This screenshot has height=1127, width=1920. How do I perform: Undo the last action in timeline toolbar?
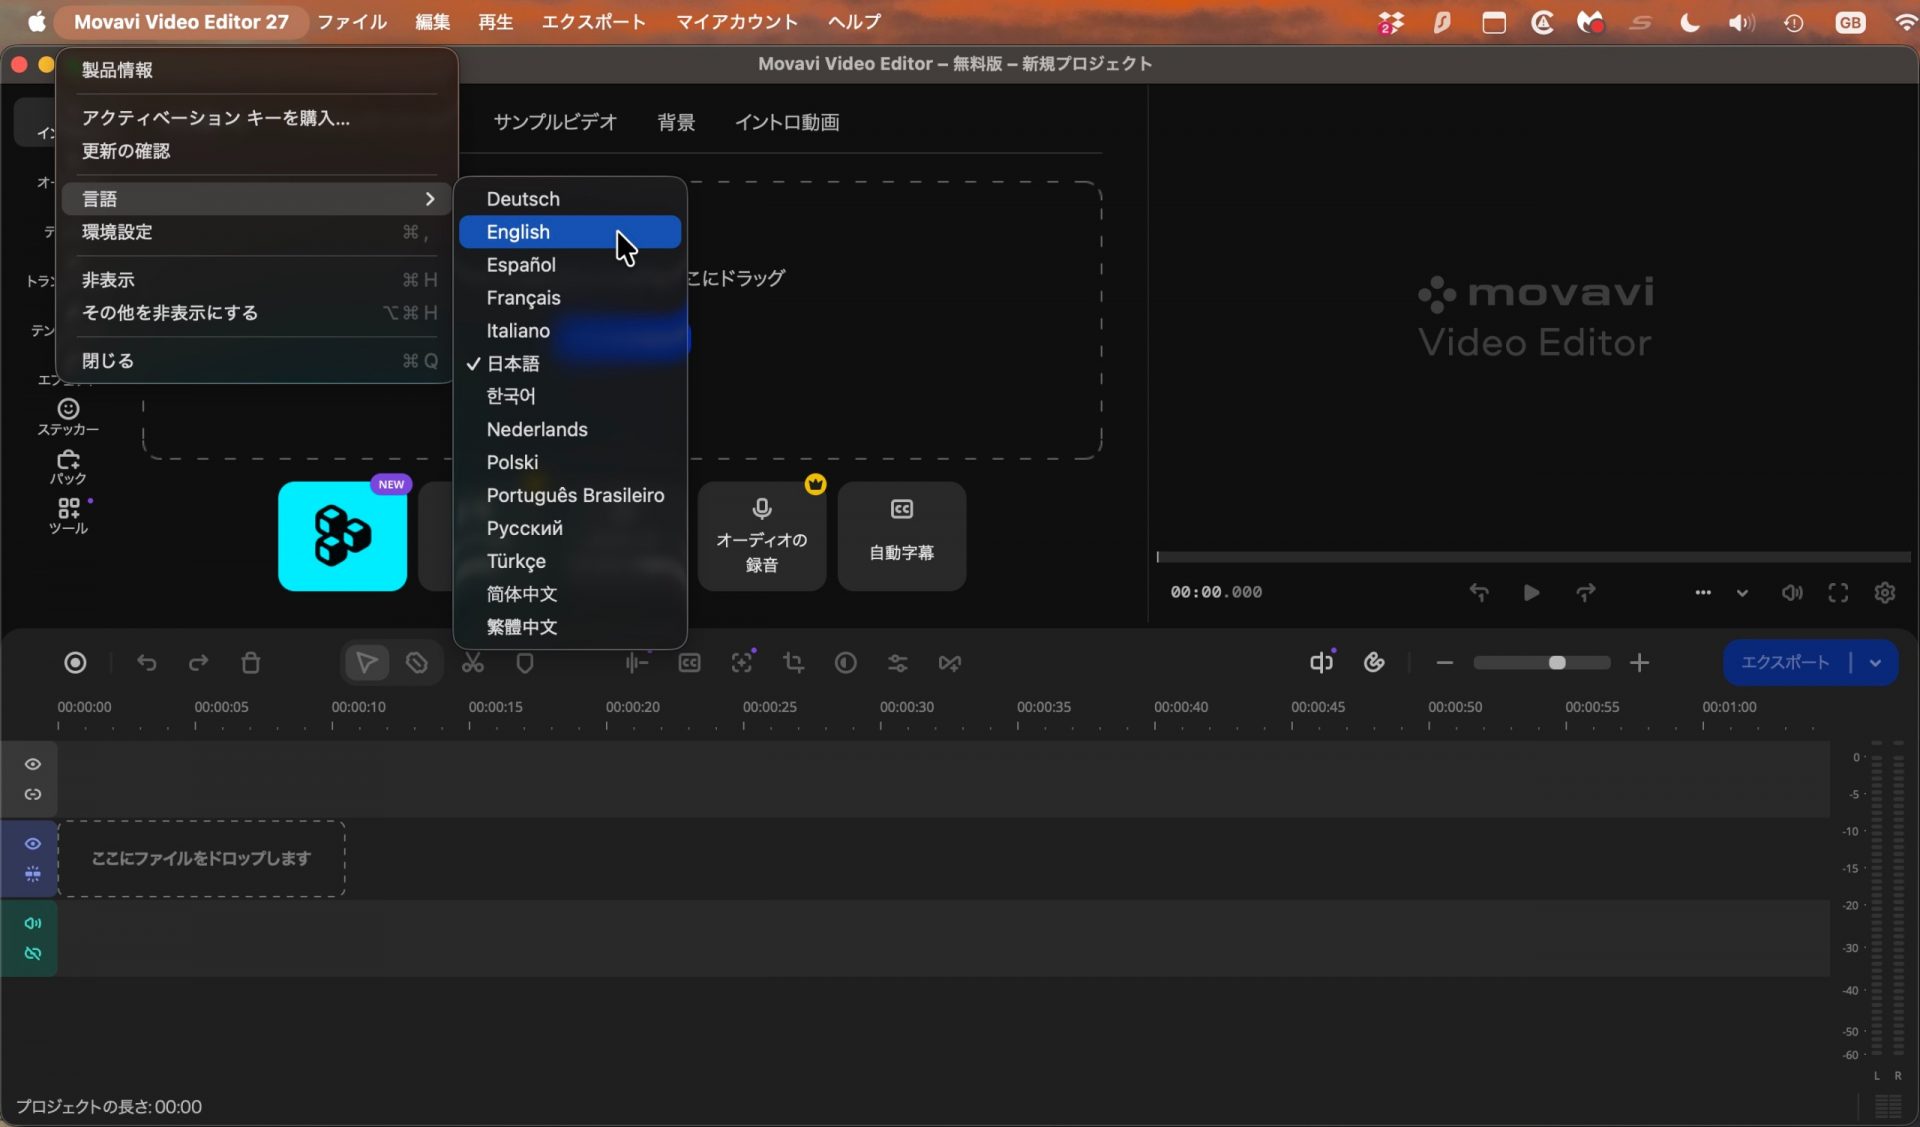(x=147, y=663)
